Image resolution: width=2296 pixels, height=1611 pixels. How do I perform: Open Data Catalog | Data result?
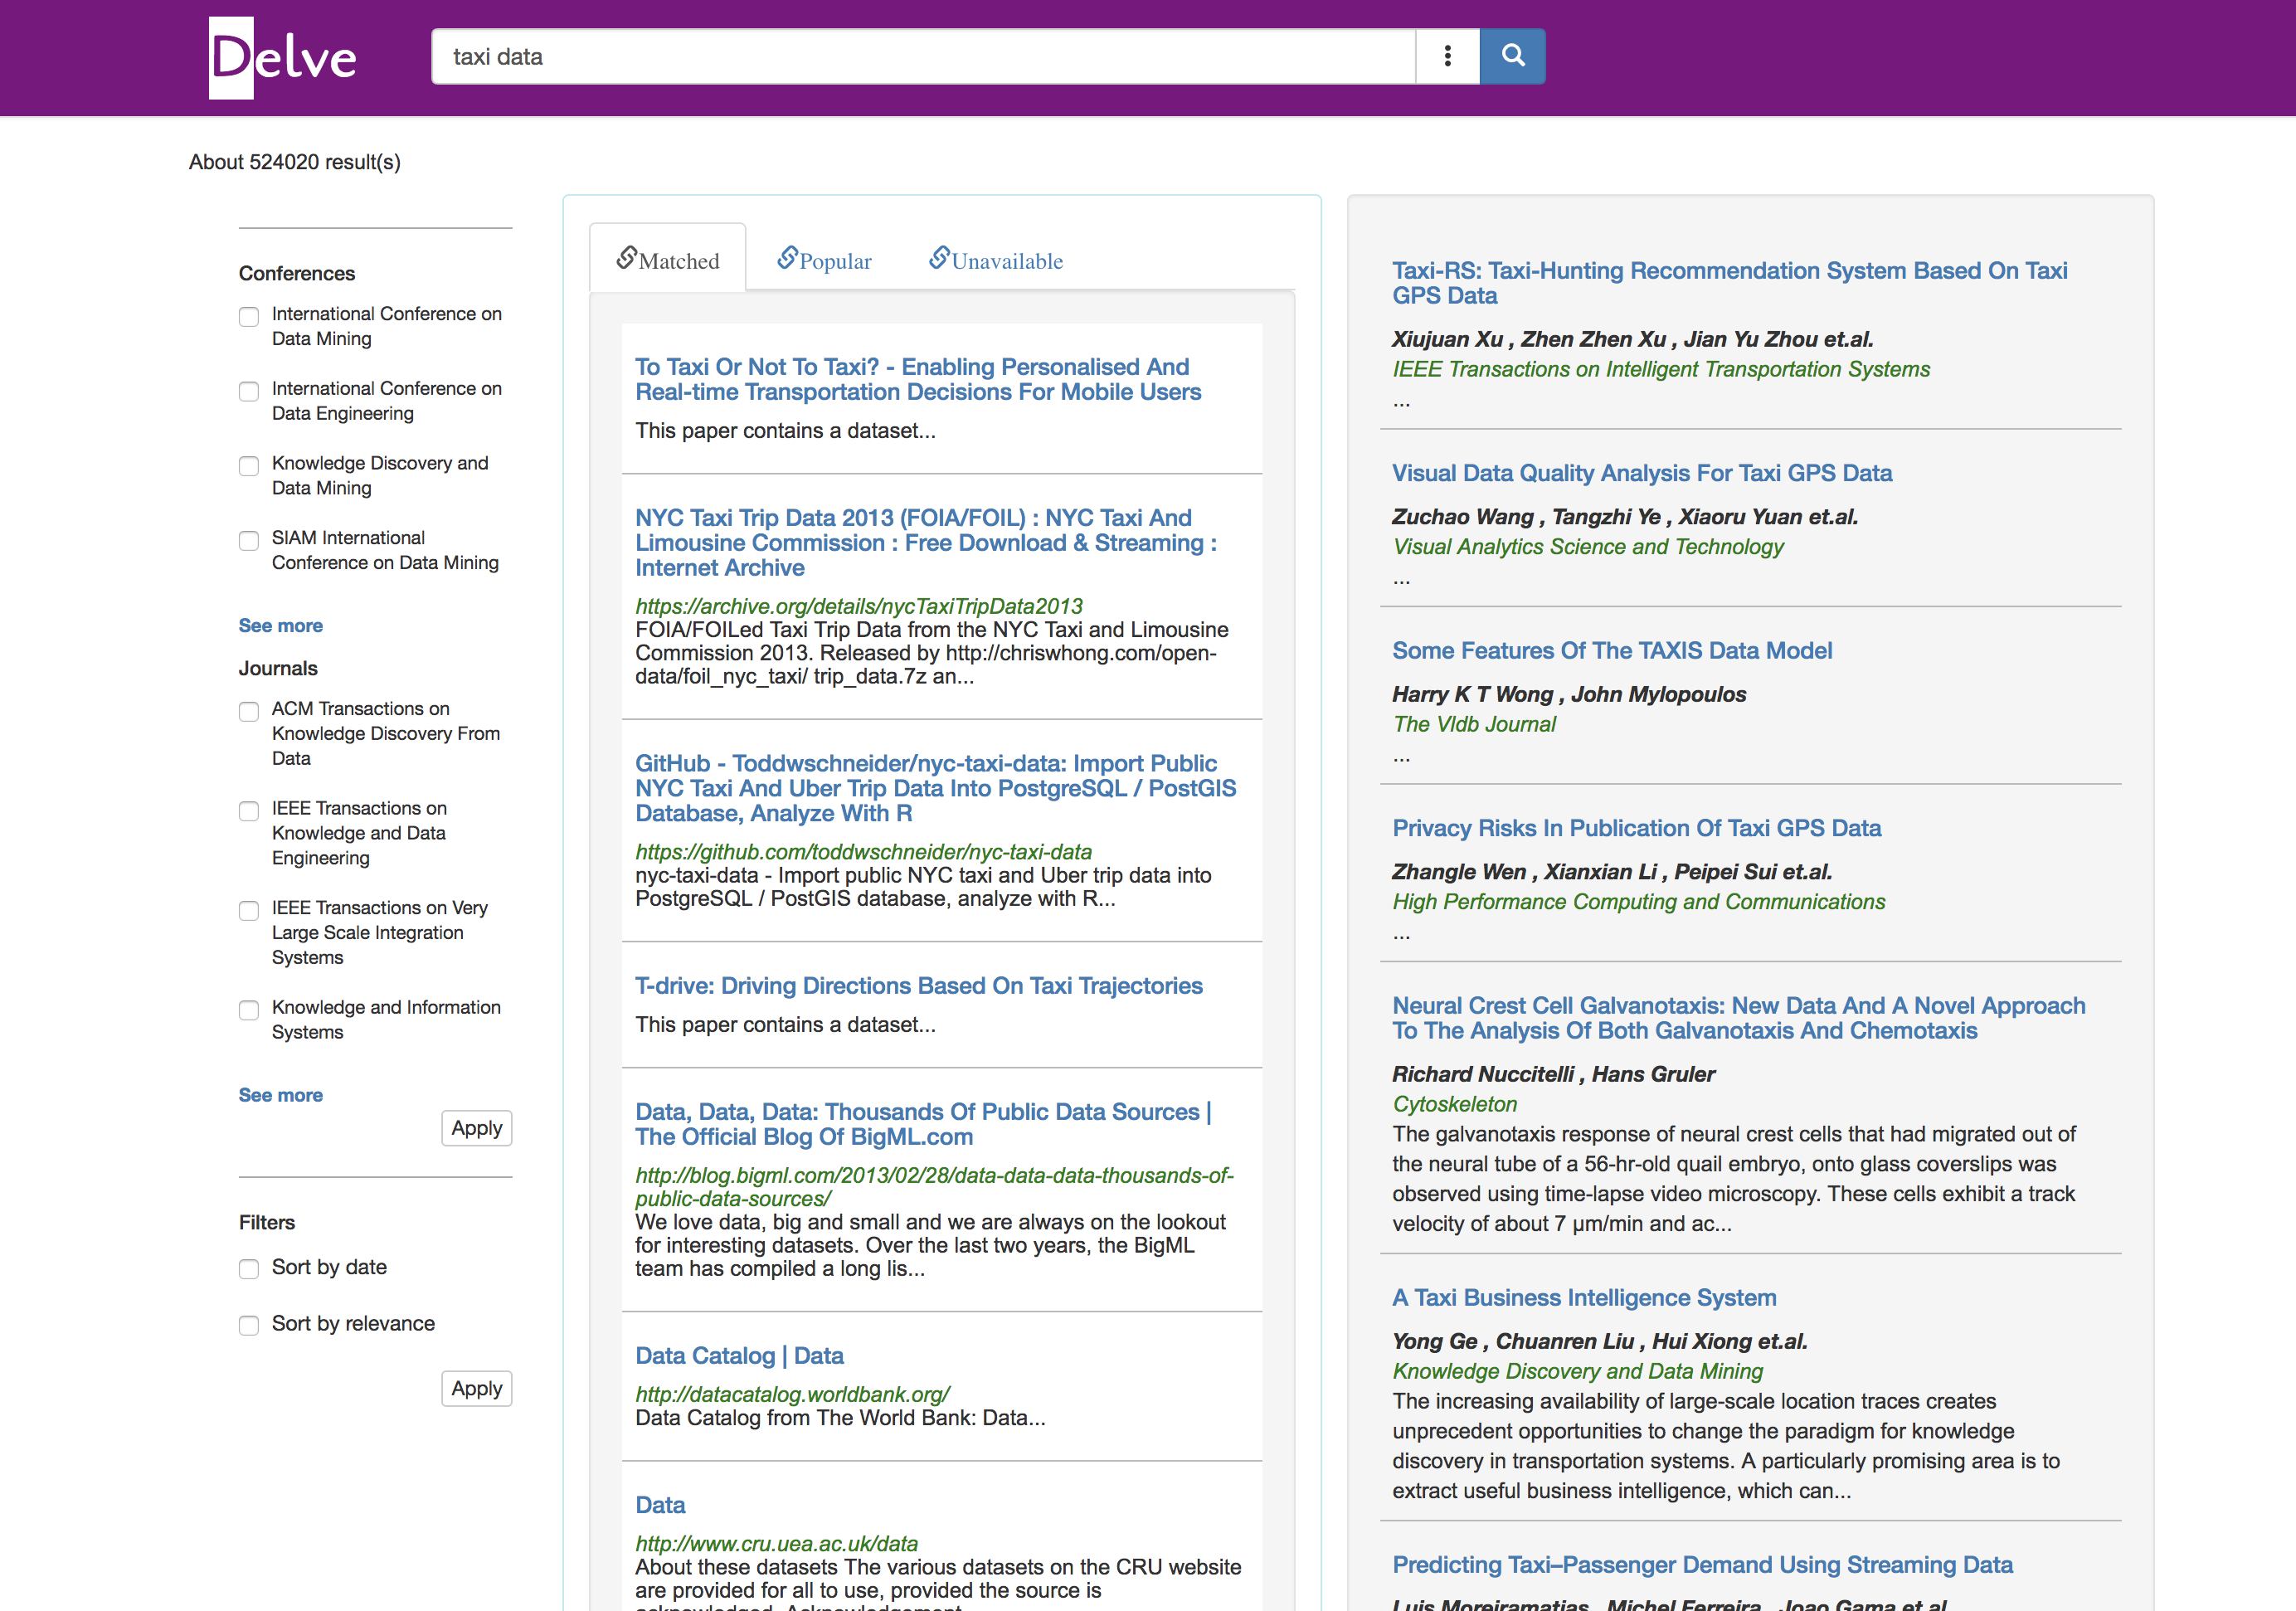coord(739,1356)
